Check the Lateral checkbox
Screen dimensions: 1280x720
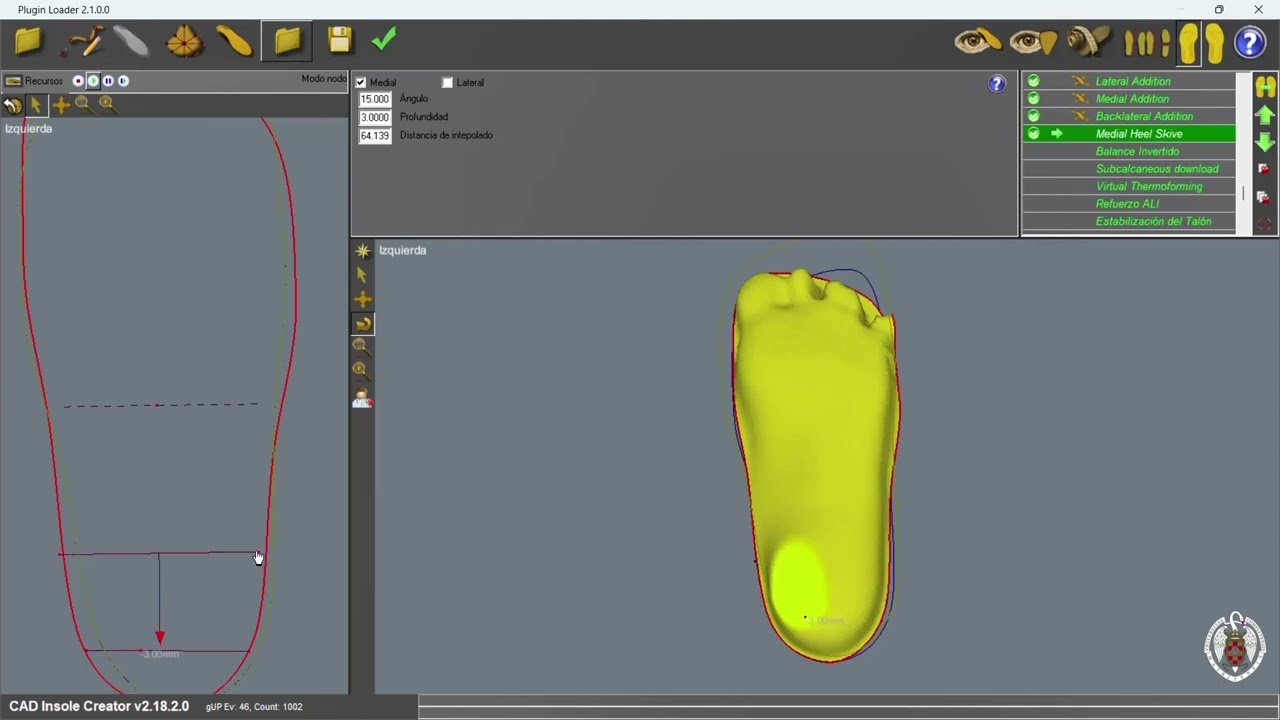click(x=447, y=82)
